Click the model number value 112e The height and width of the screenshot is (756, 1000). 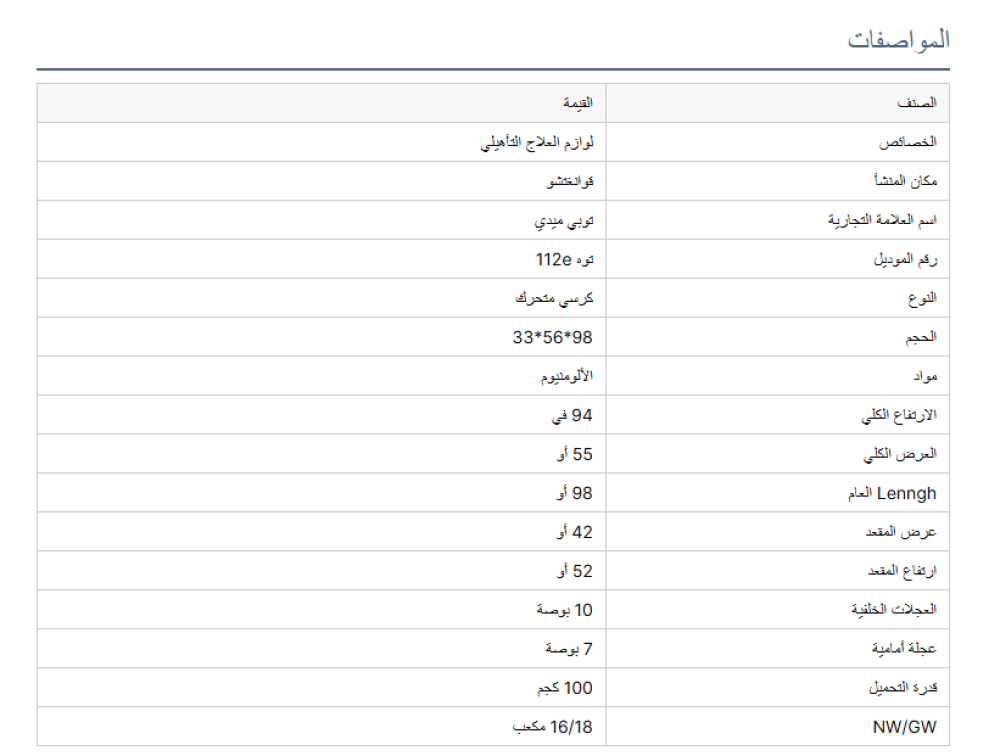tap(565, 259)
